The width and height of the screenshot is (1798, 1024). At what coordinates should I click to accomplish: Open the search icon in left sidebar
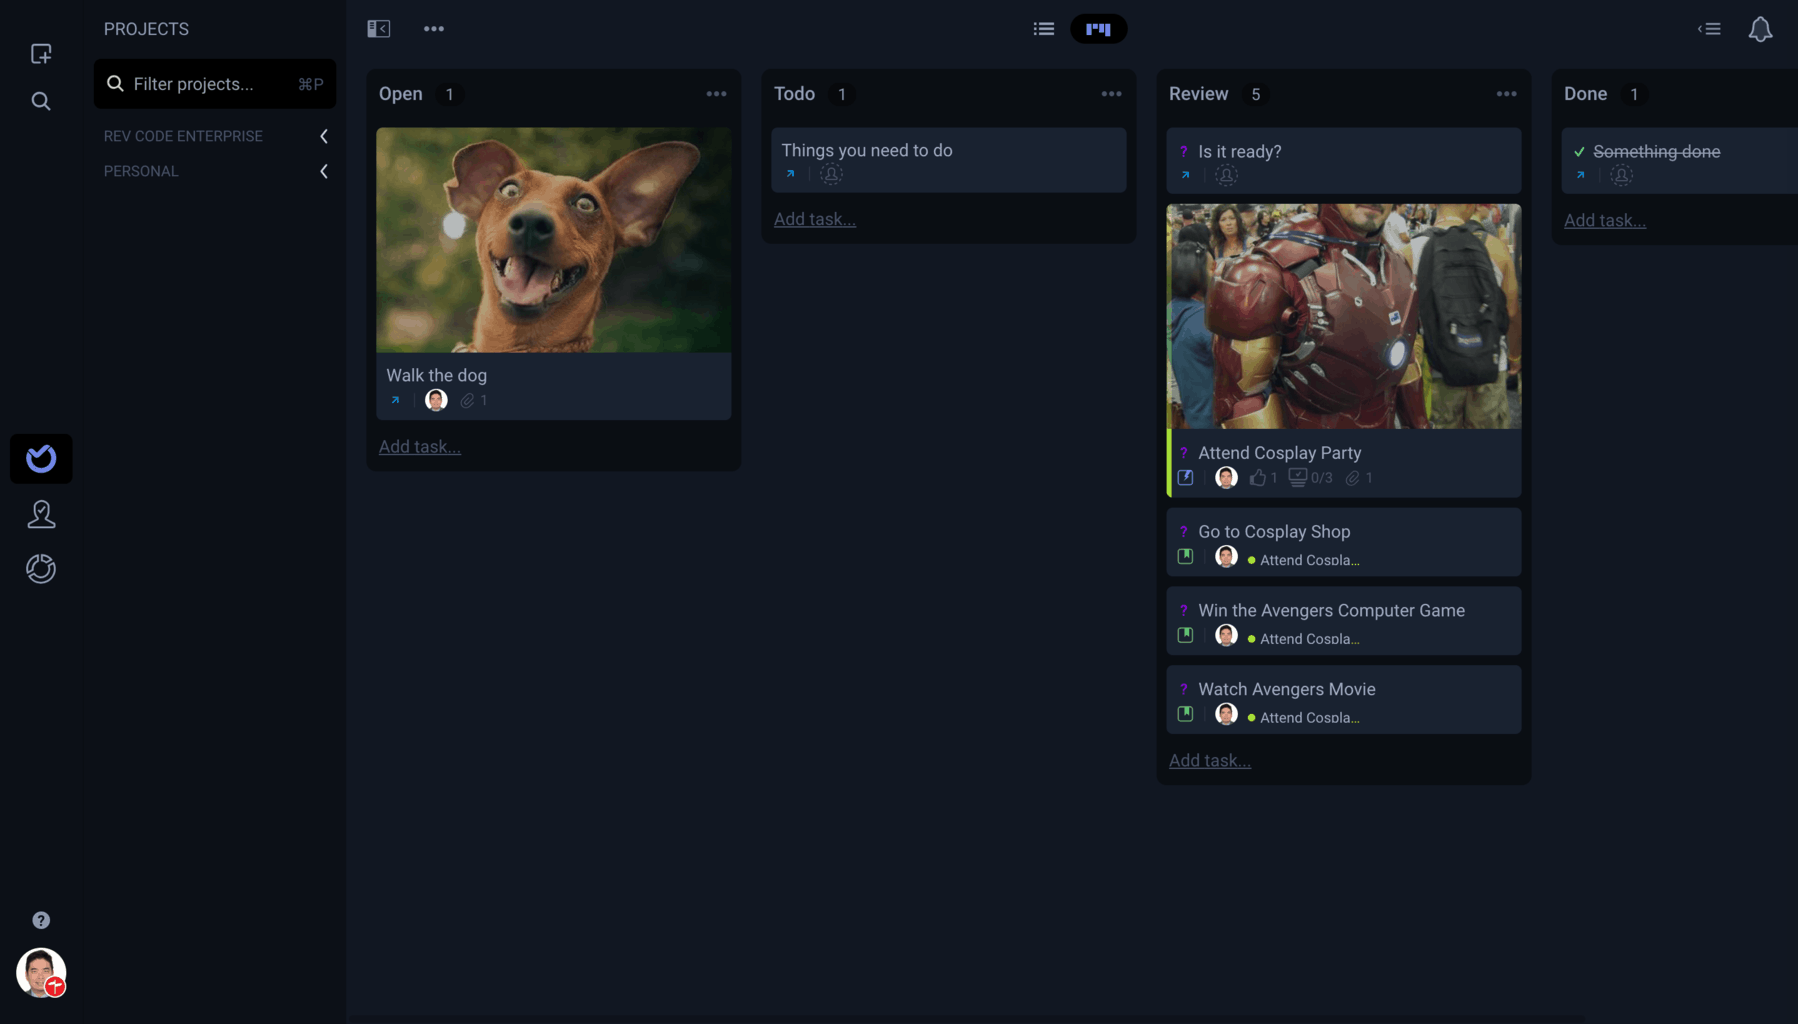tap(41, 101)
